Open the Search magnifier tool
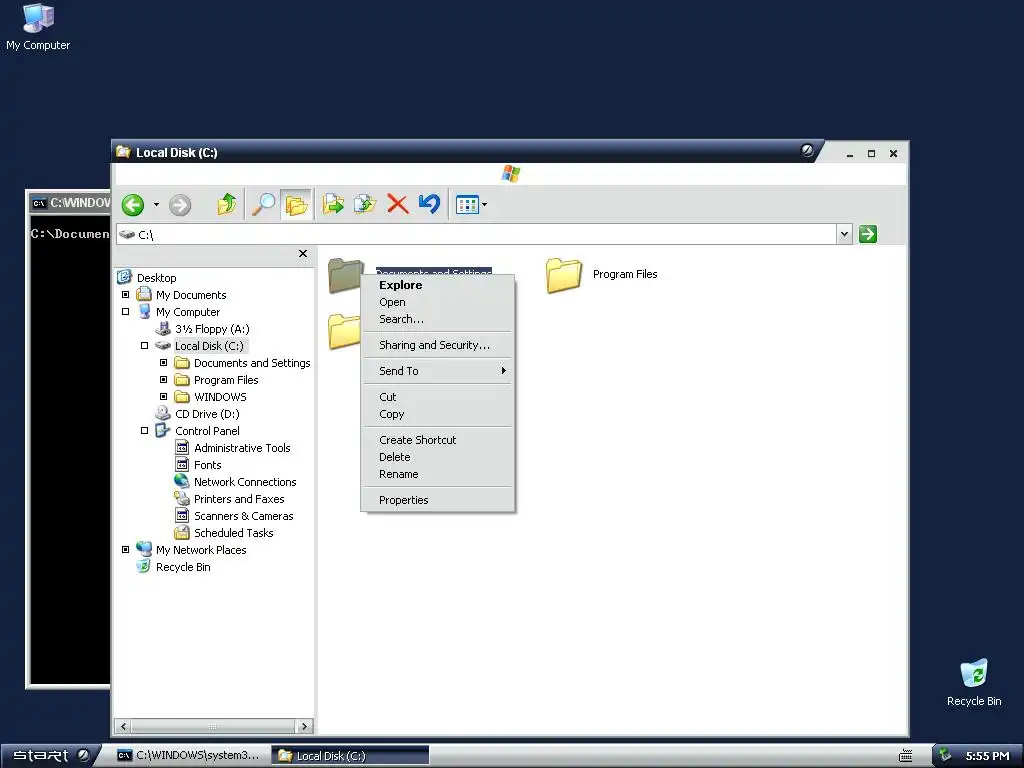Viewport: 1024px width, 768px height. point(263,204)
